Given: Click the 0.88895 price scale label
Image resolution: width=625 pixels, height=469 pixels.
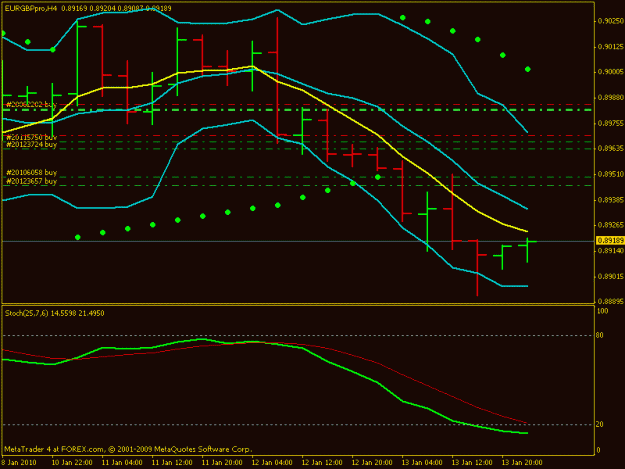Looking at the screenshot, I should (x=611, y=302).
